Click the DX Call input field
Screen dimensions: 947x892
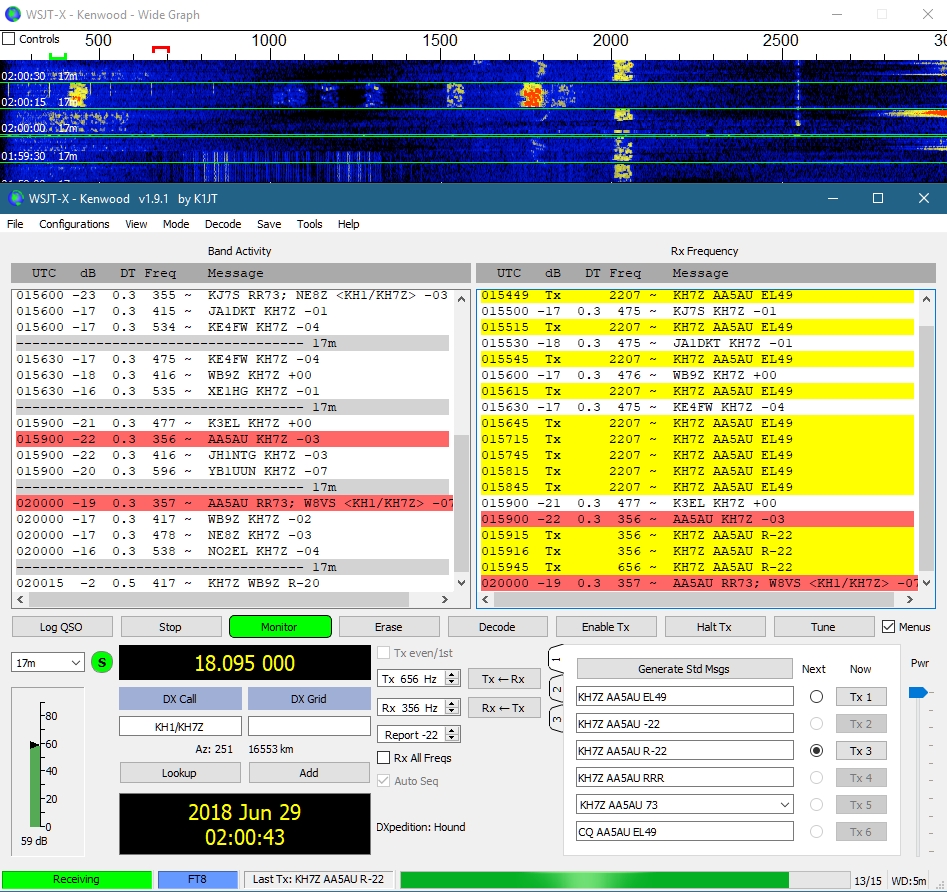coord(180,727)
